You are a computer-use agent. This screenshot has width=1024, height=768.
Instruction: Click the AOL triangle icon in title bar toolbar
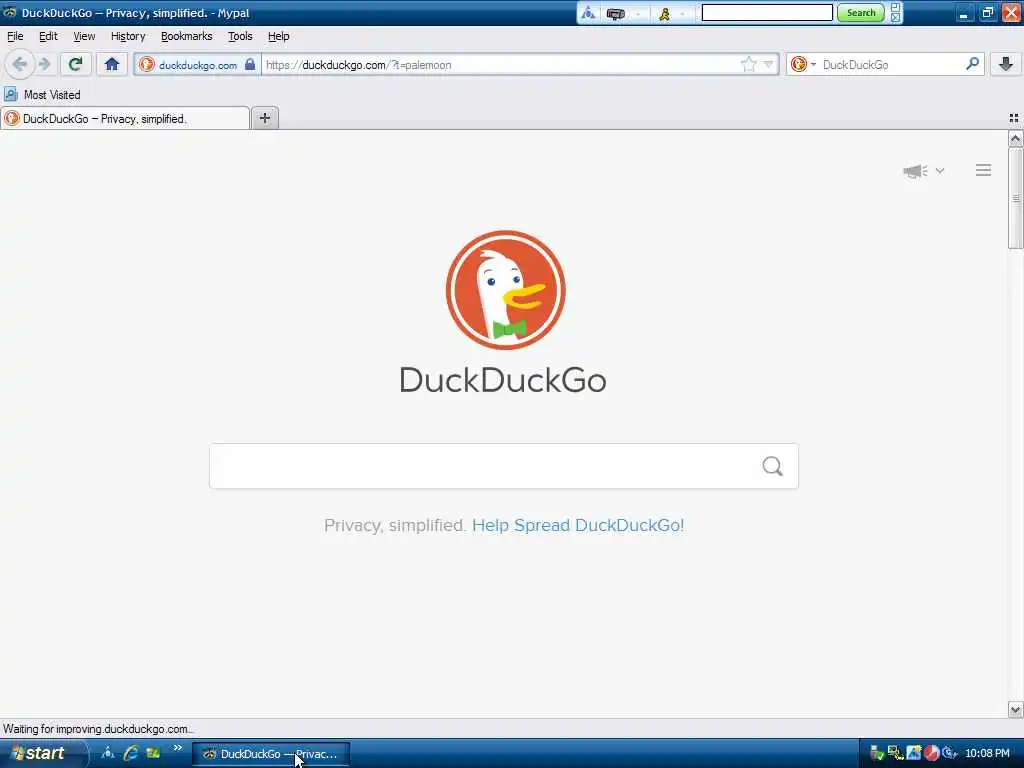(x=588, y=13)
